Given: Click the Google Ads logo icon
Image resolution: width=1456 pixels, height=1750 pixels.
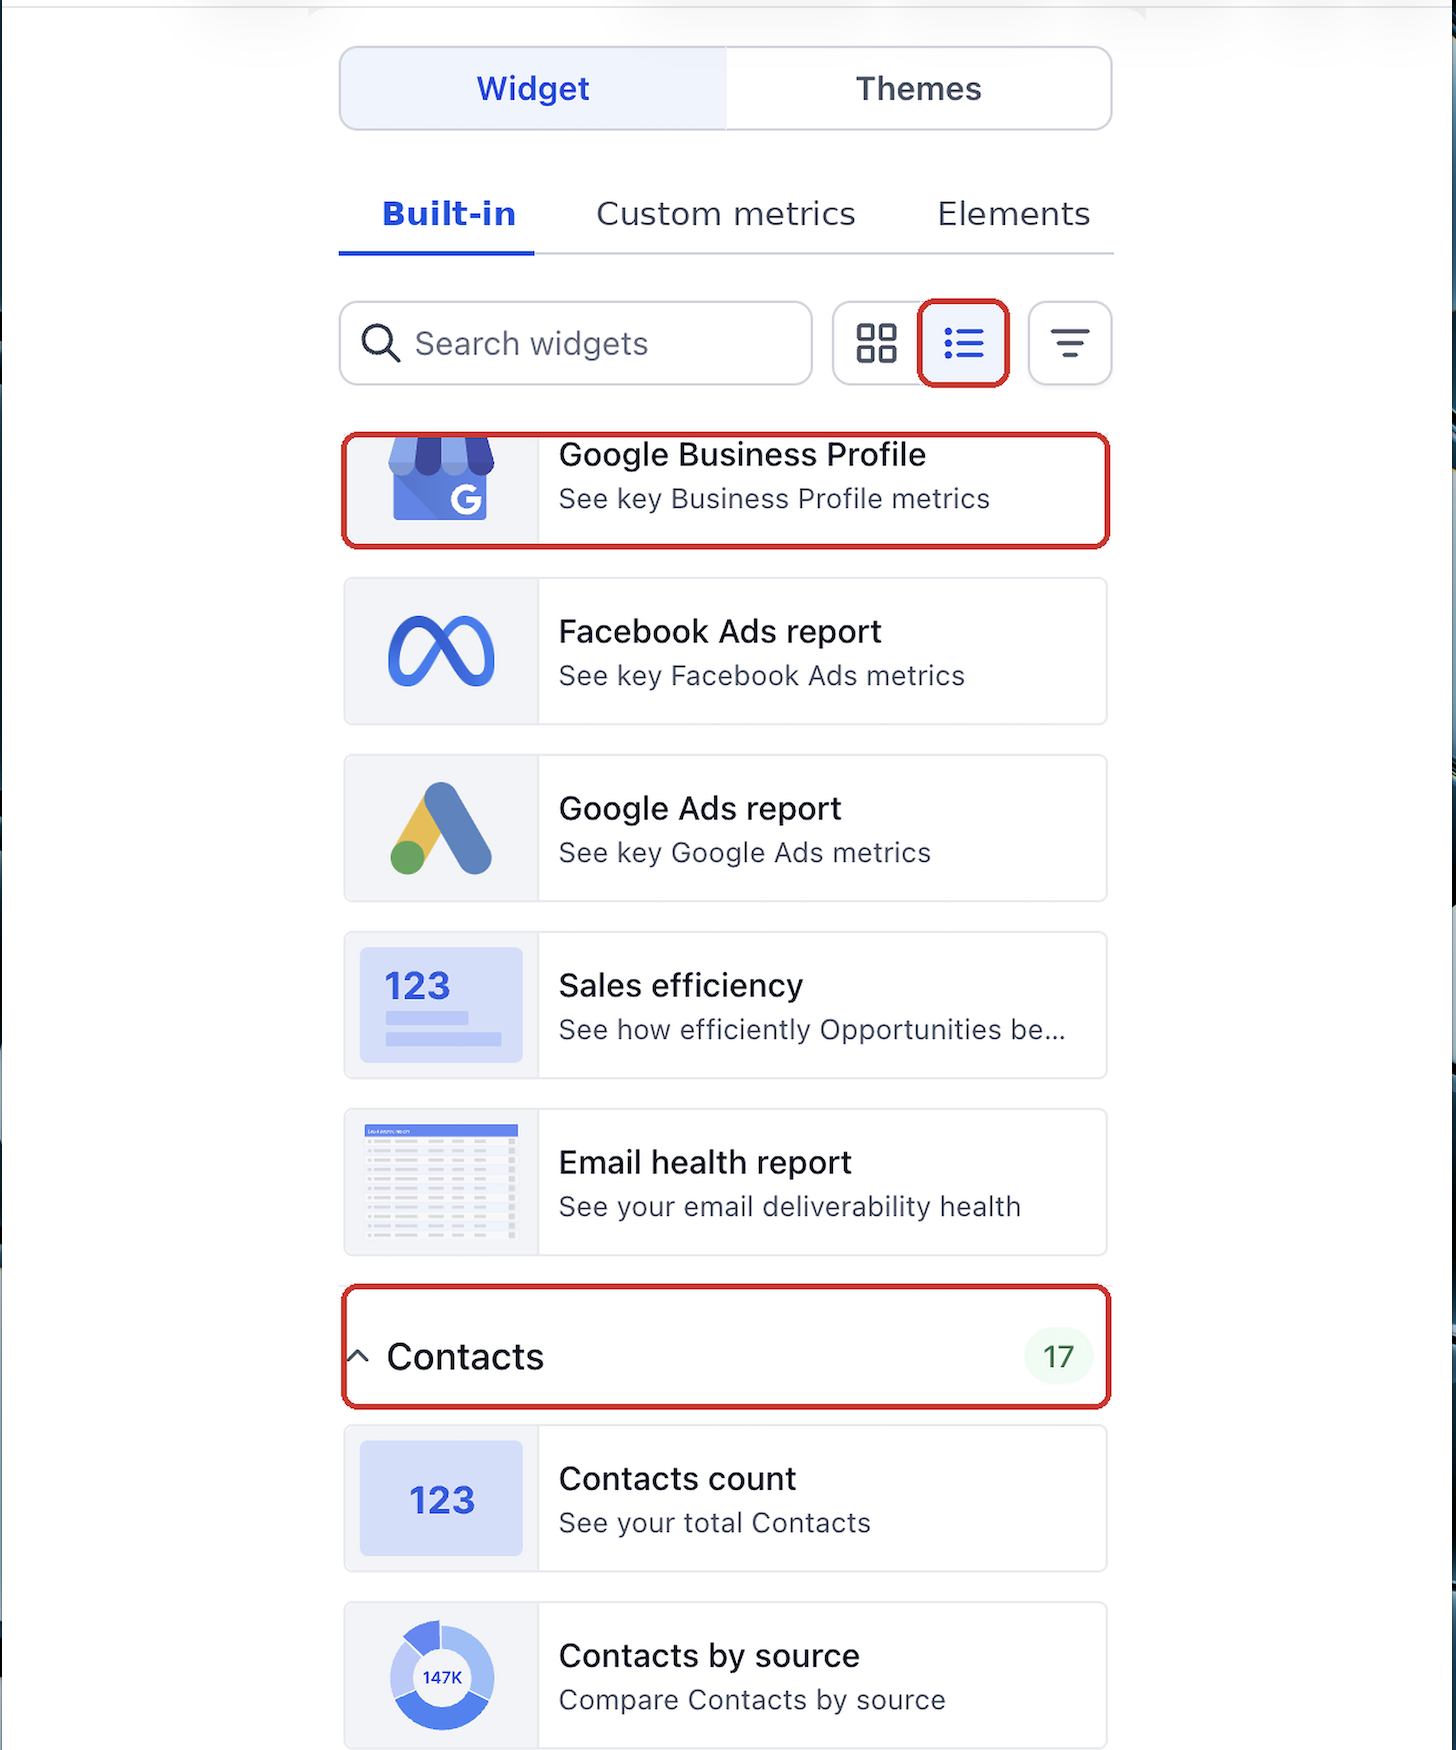Looking at the screenshot, I should [441, 828].
